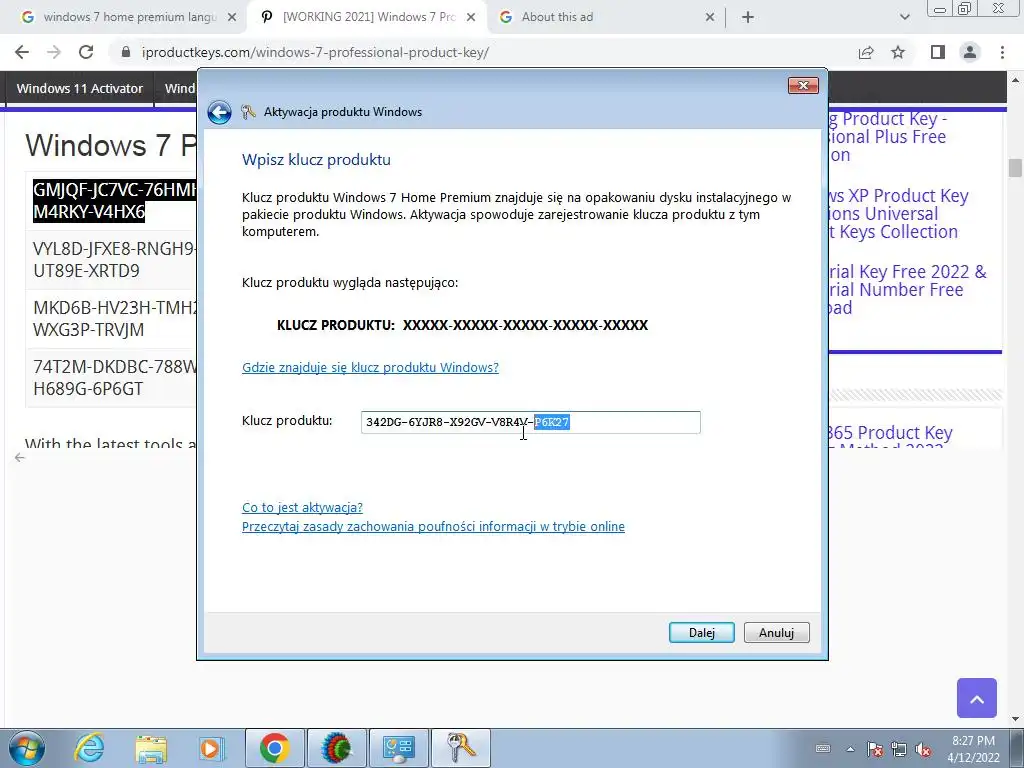Open a new Chrome tab
The width and height of the screenshot is (1024, 768).
tap(748, 18)
